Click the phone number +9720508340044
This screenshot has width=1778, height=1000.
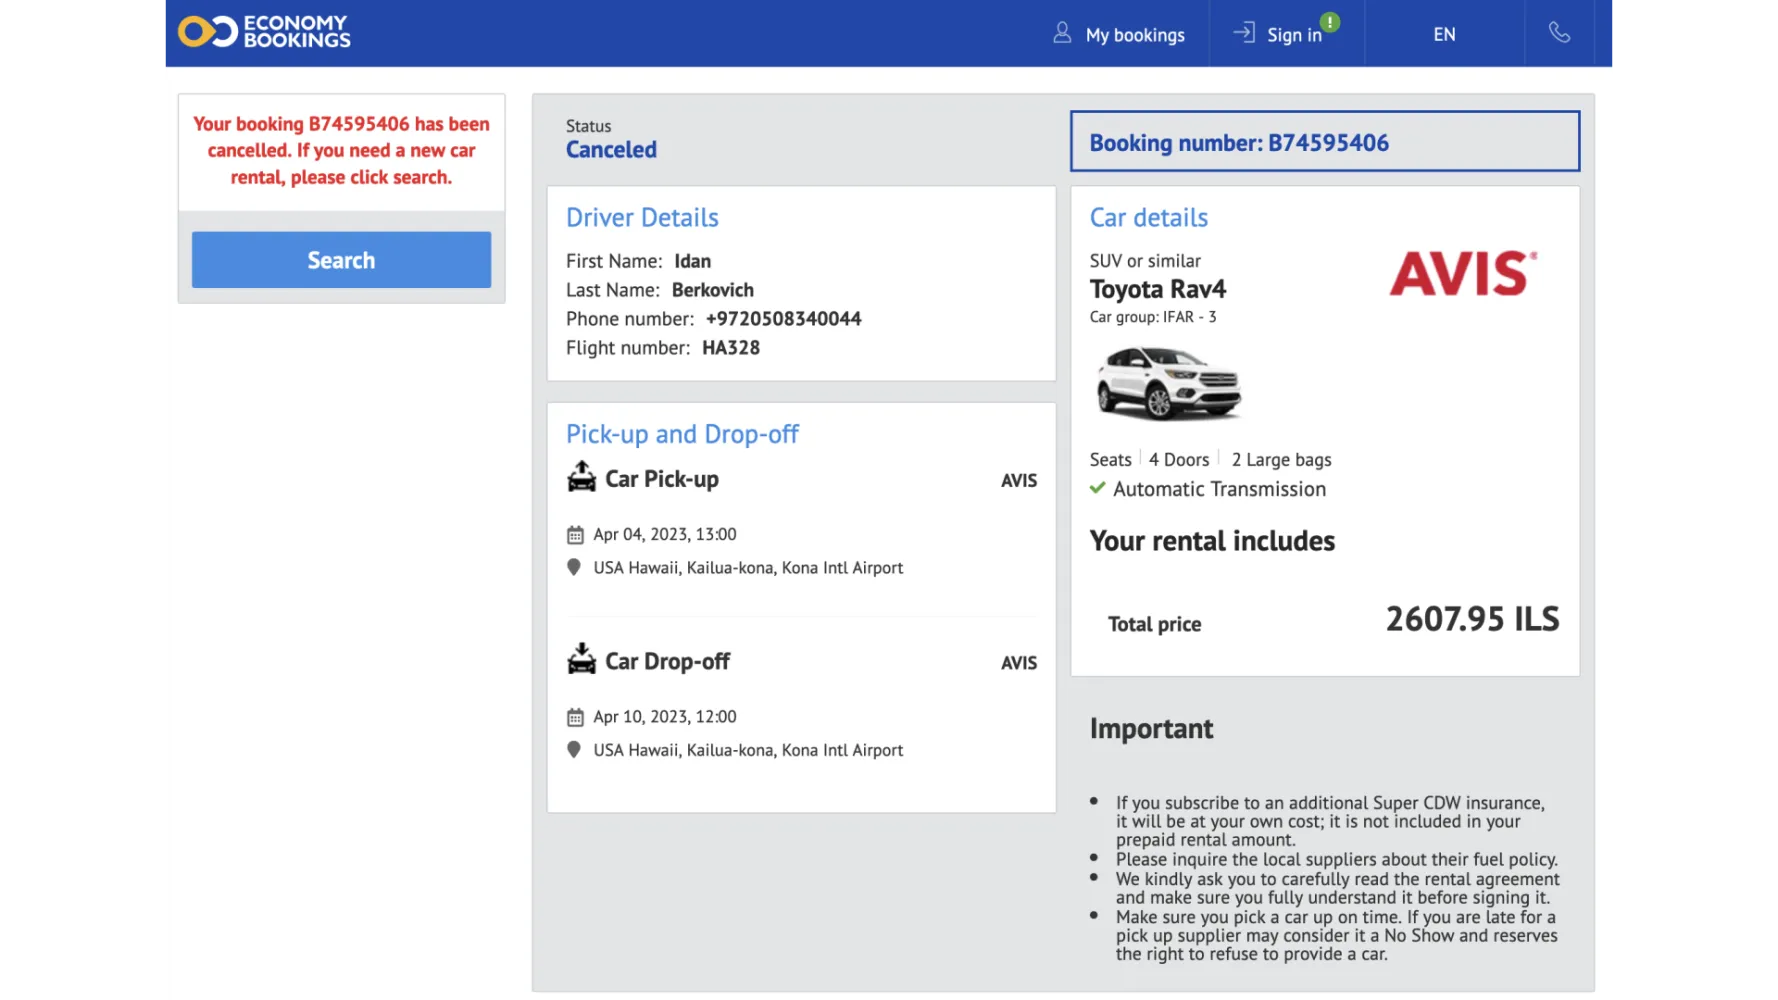tap(783, 319)
